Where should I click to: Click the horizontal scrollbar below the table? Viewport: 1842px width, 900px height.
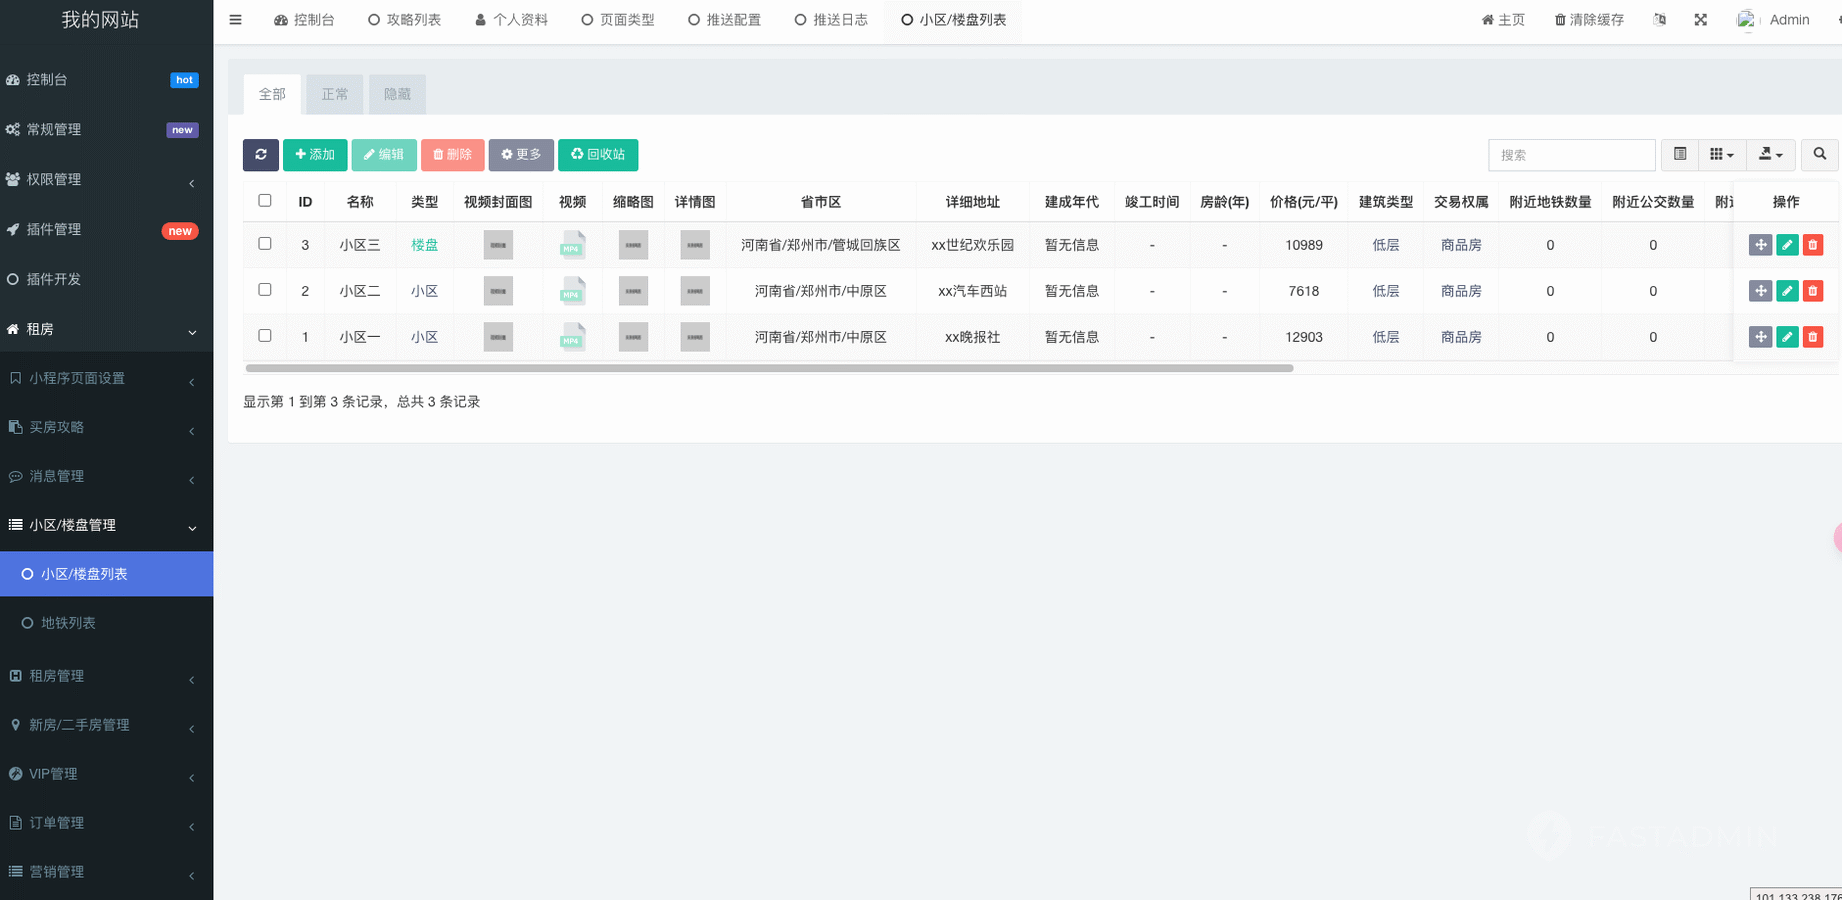(x=769, y=368)
